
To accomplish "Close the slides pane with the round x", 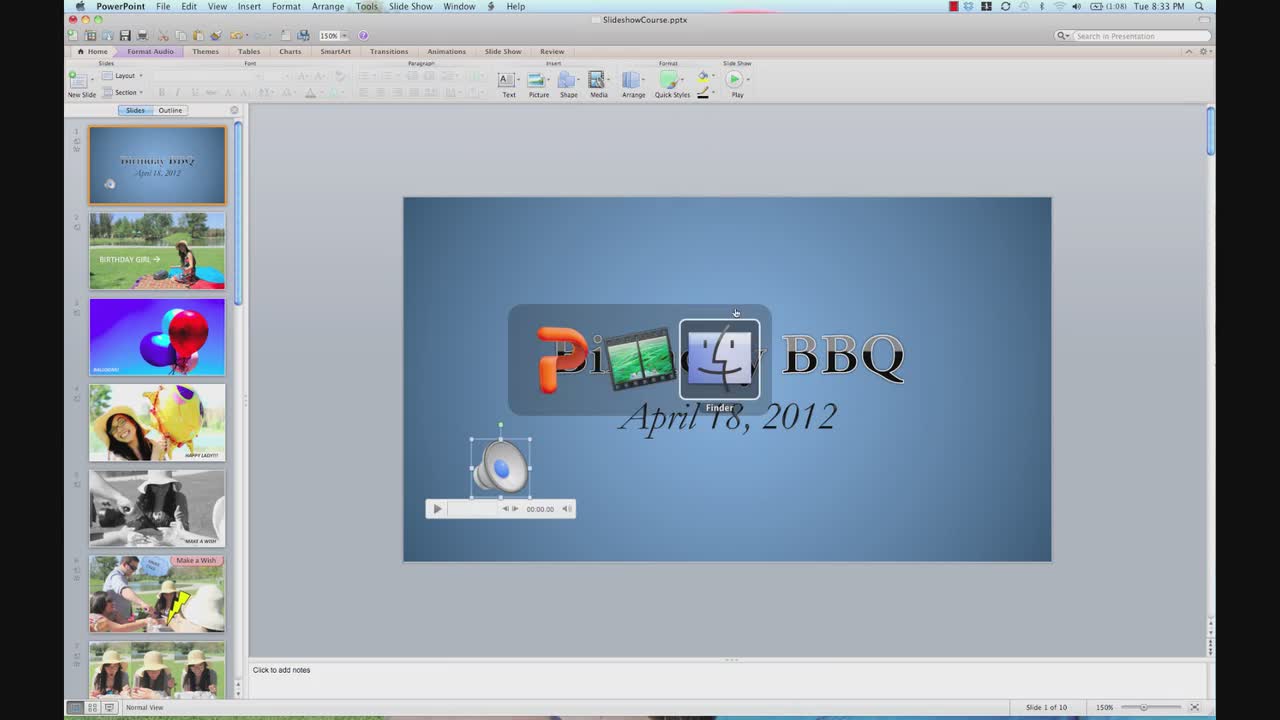I will 235,110.
